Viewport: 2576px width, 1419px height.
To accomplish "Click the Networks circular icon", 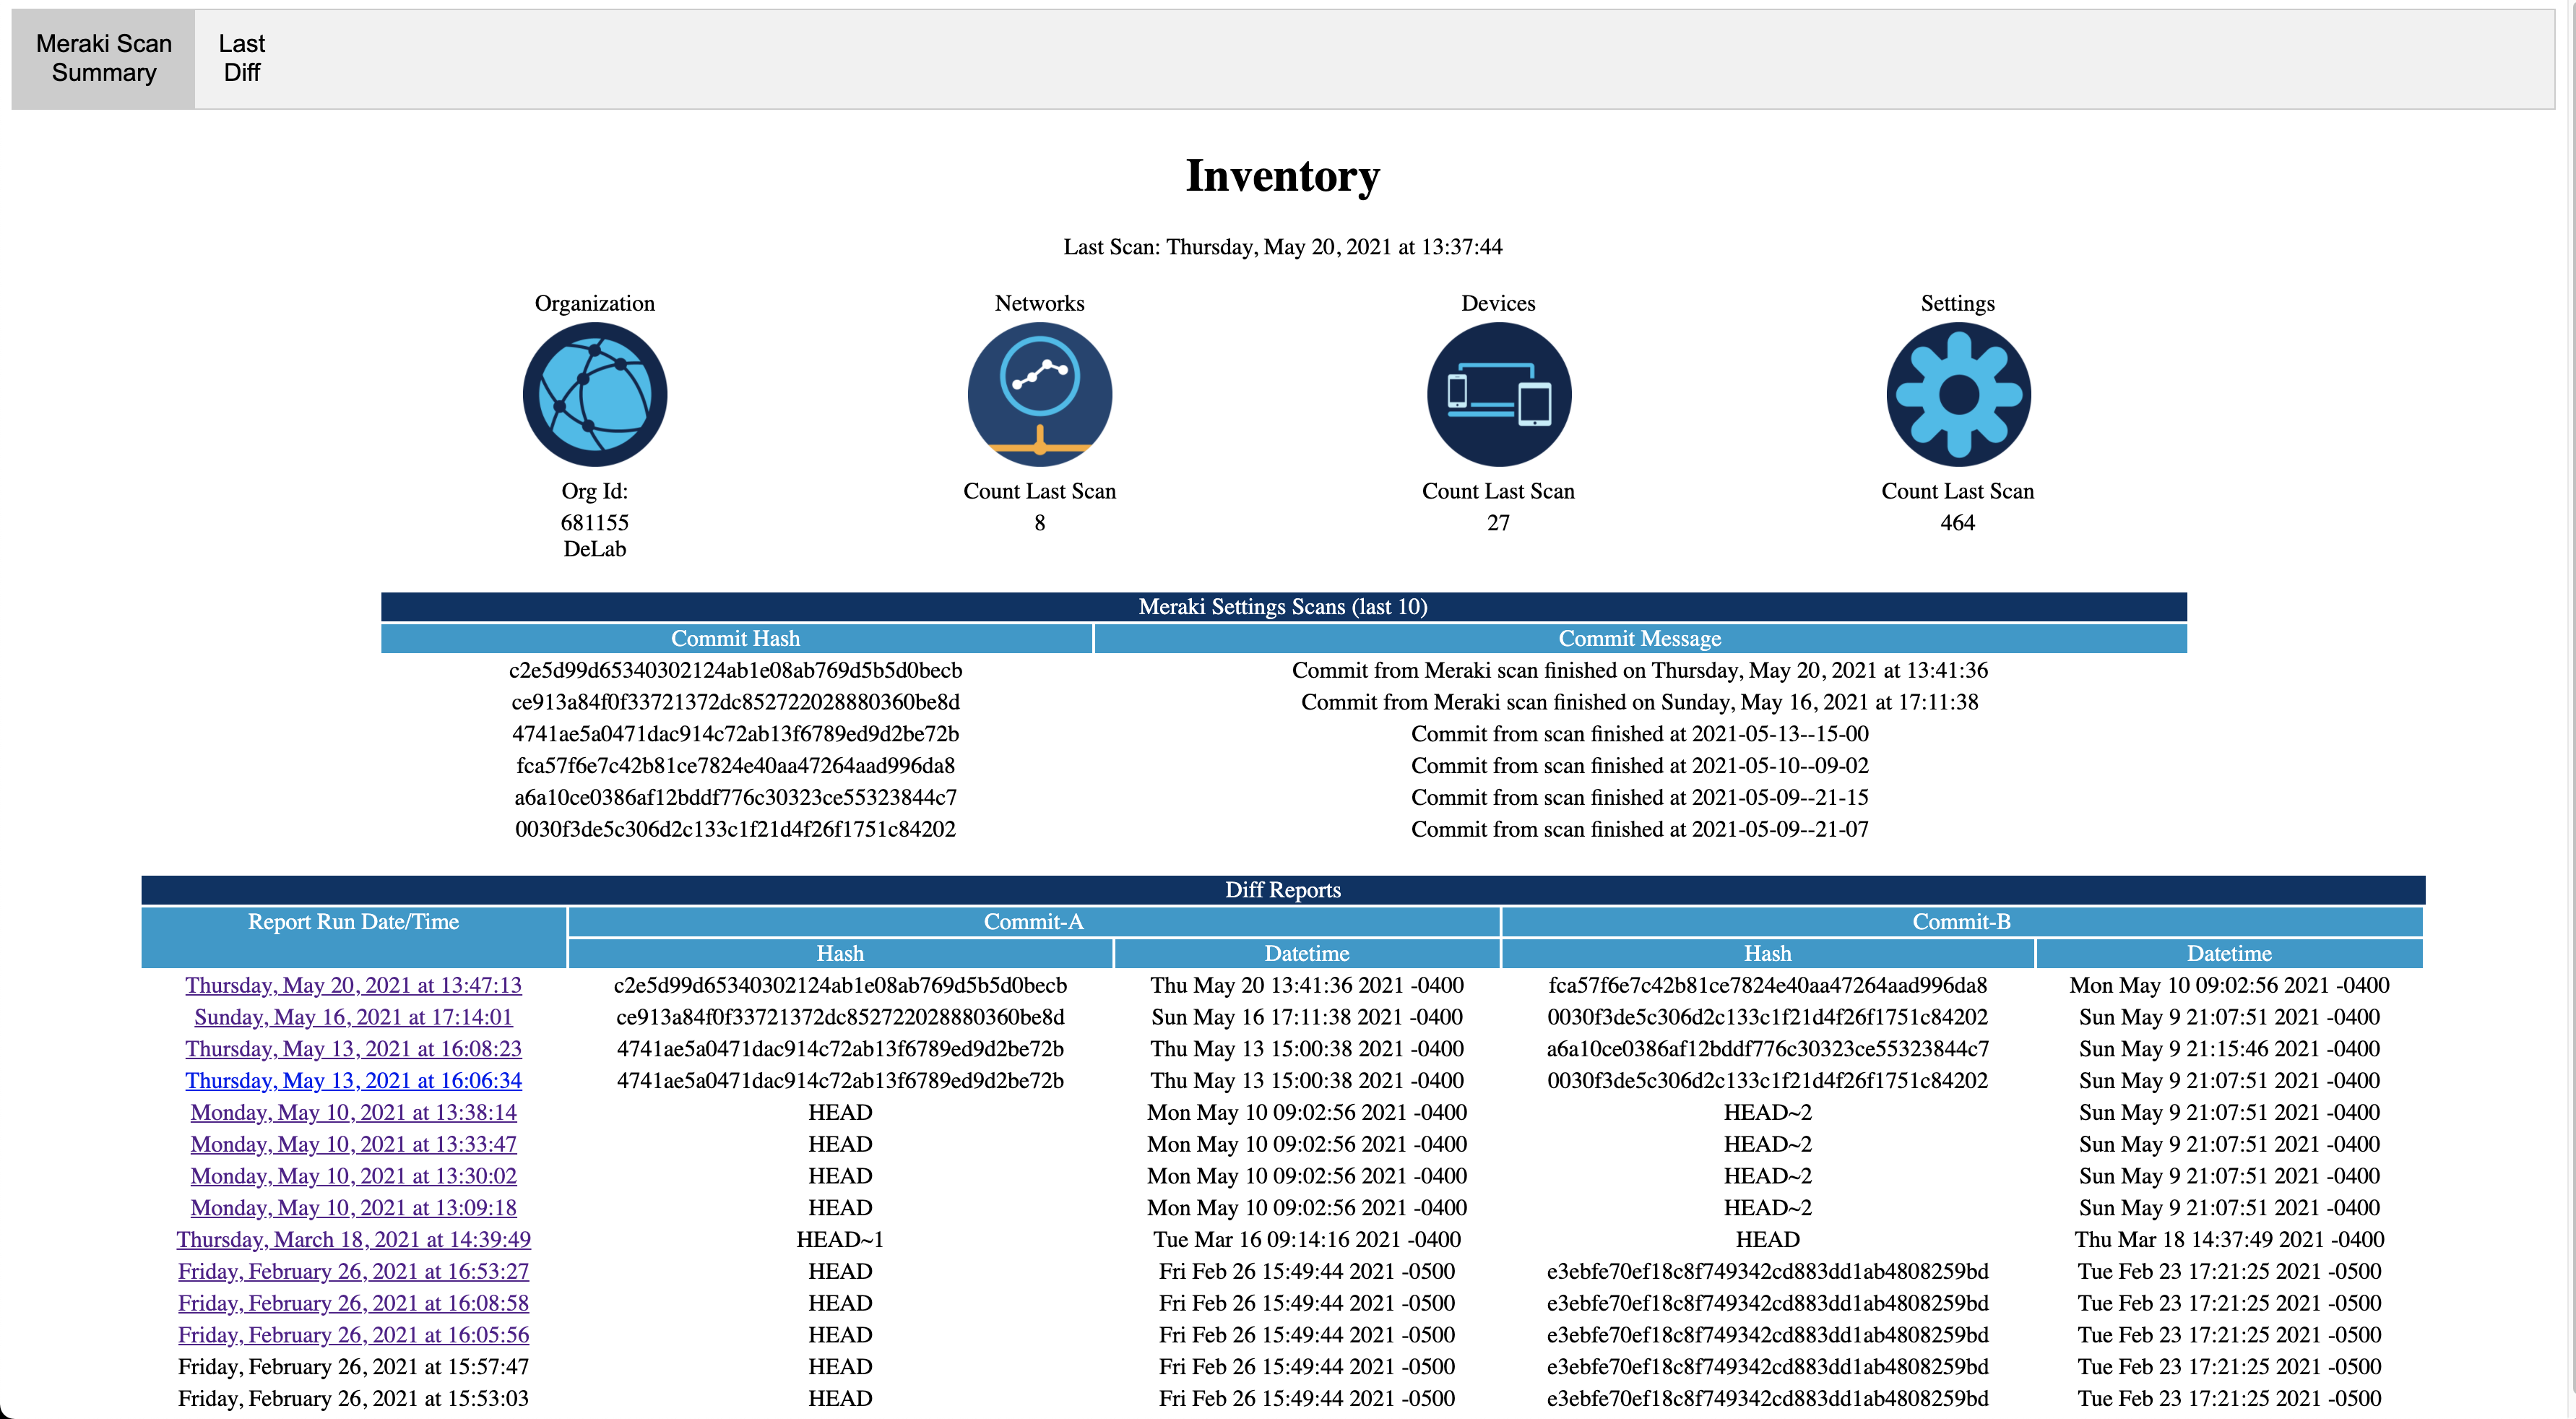I will pos(1039,394).
